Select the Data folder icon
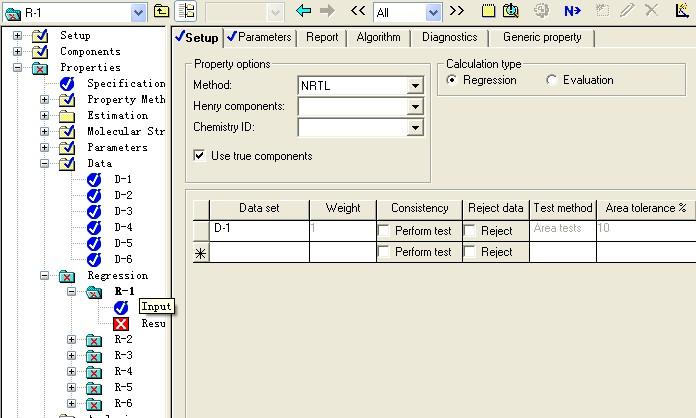The height and width of the screenshot is (418, 696). click(67, 164)
